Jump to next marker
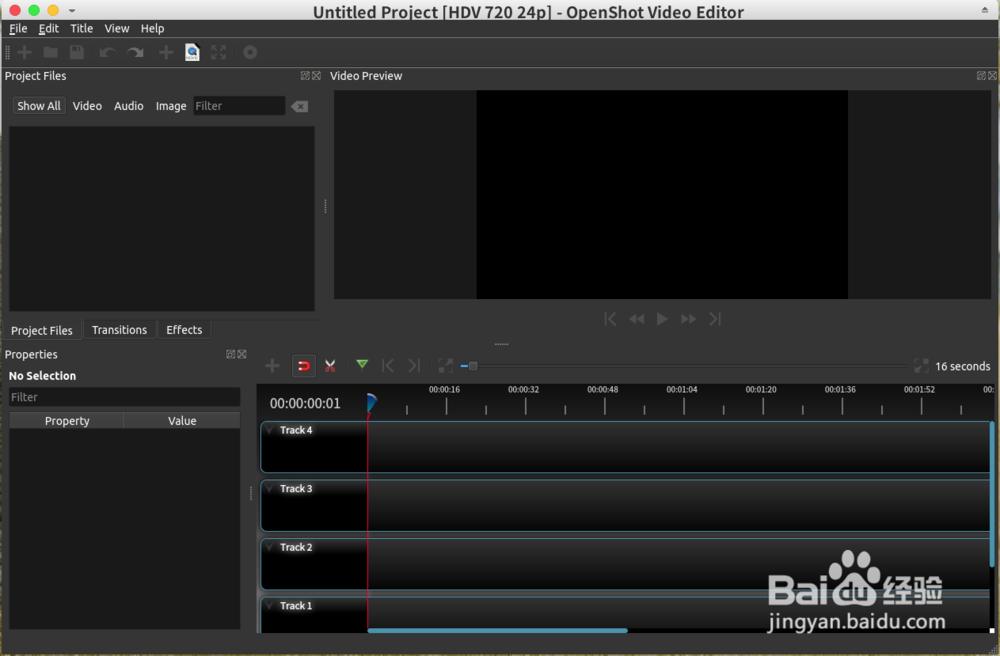The height and width of the screenshot is (656, 1000). (x=414, y=365)
